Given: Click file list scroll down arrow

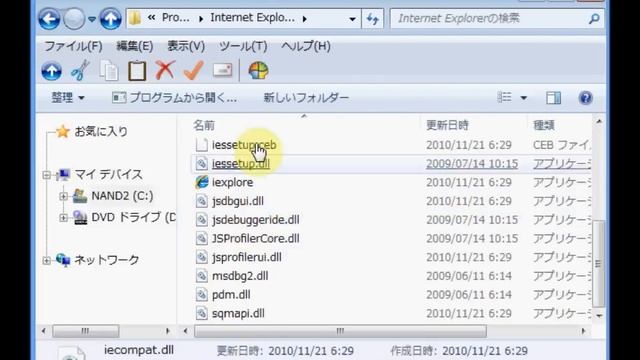Looking at the screenshot, I should 598,316.
